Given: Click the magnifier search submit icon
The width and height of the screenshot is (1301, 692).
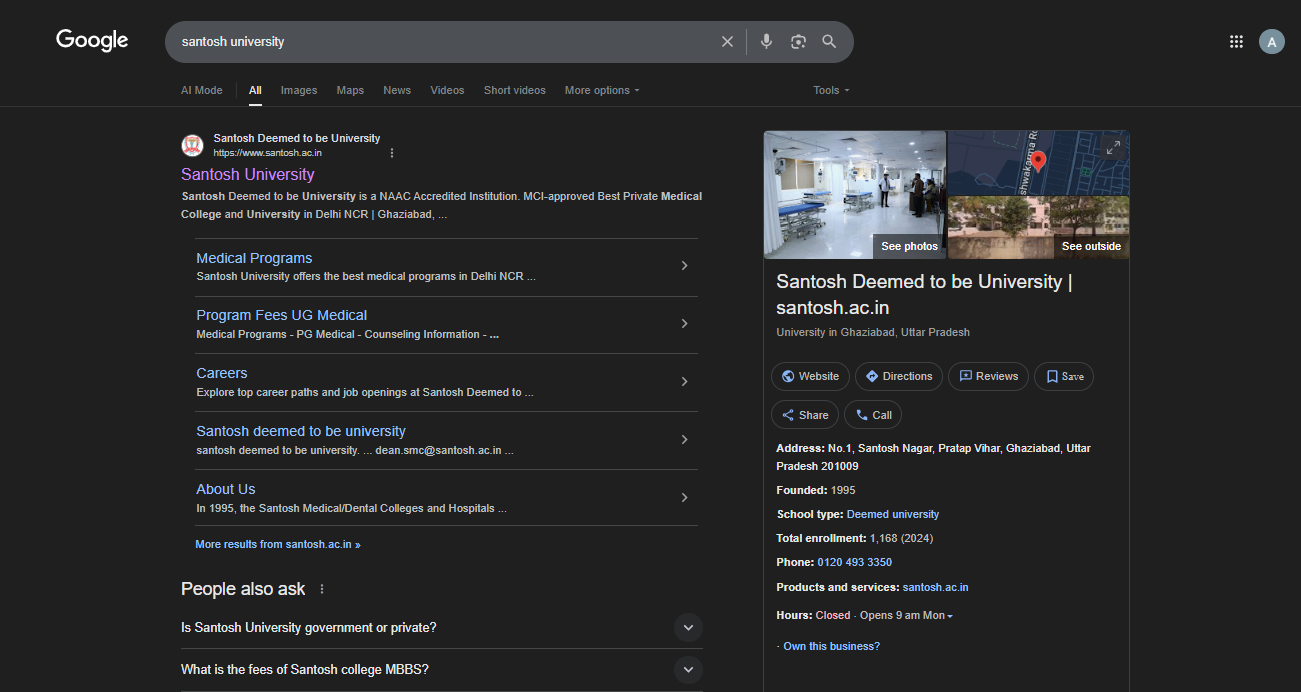Looking at the screenshot, I should click(829, 41).
